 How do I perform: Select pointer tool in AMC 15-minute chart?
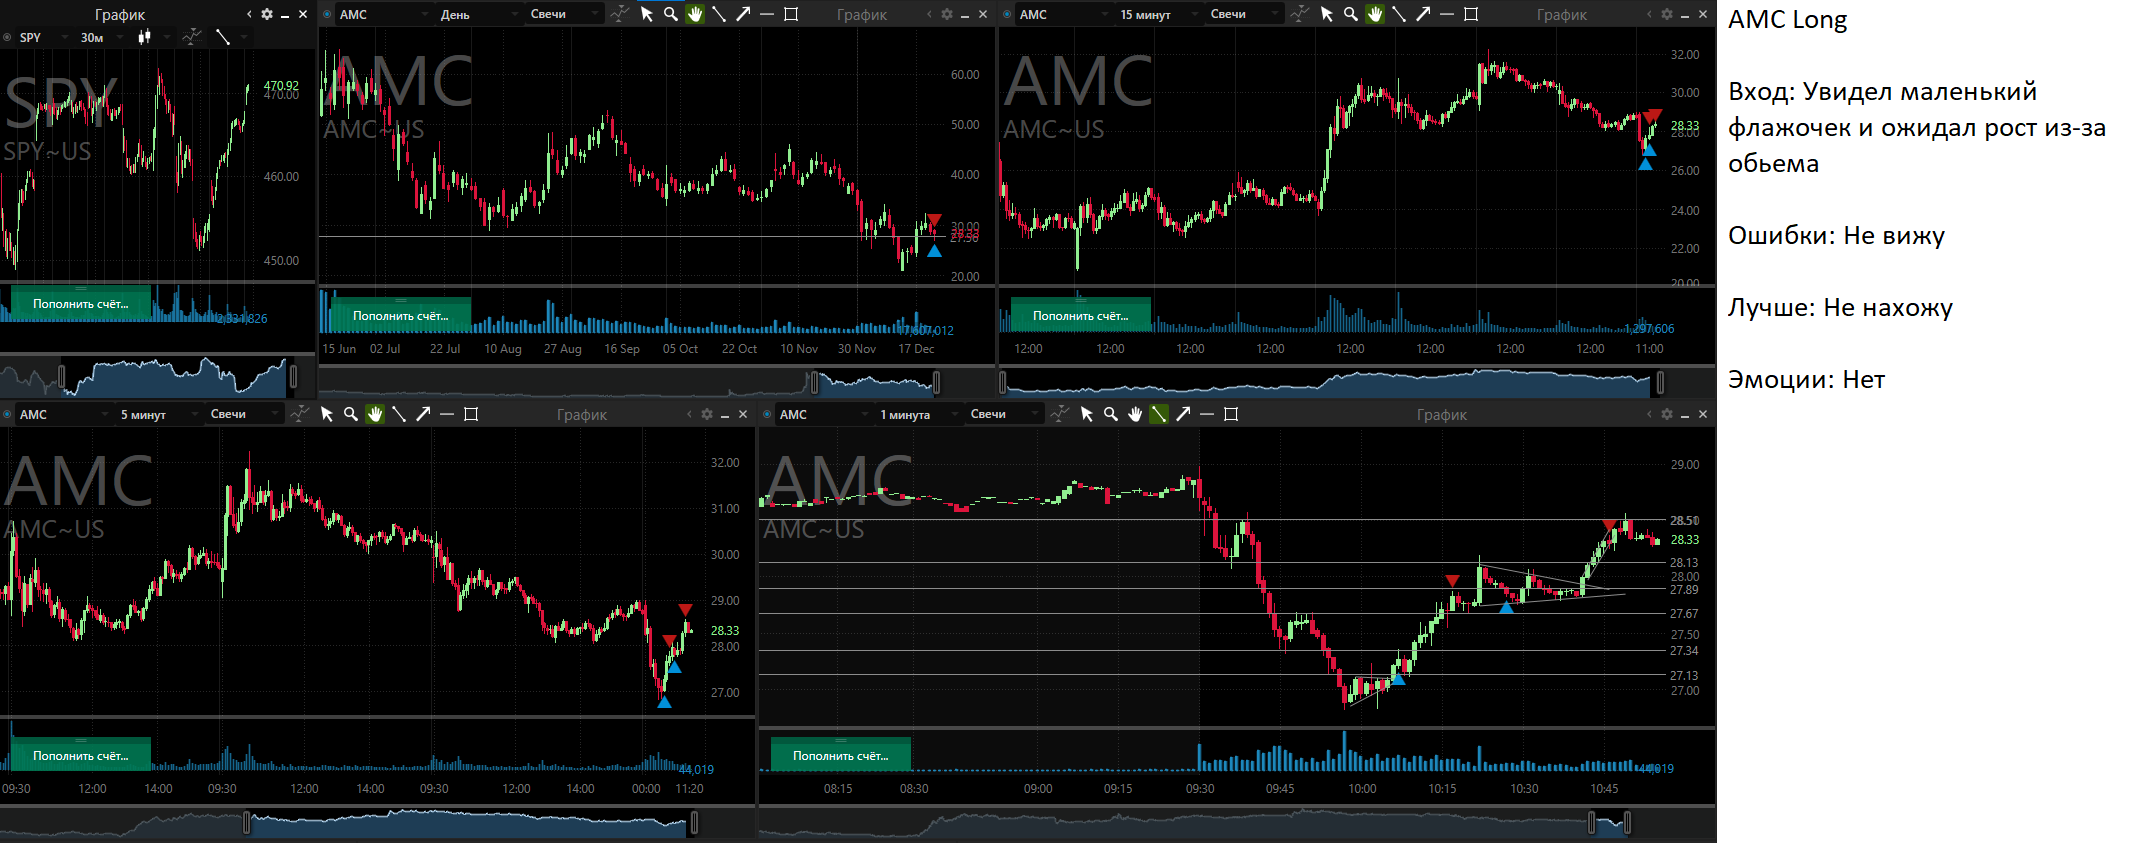pos(1327,14)
